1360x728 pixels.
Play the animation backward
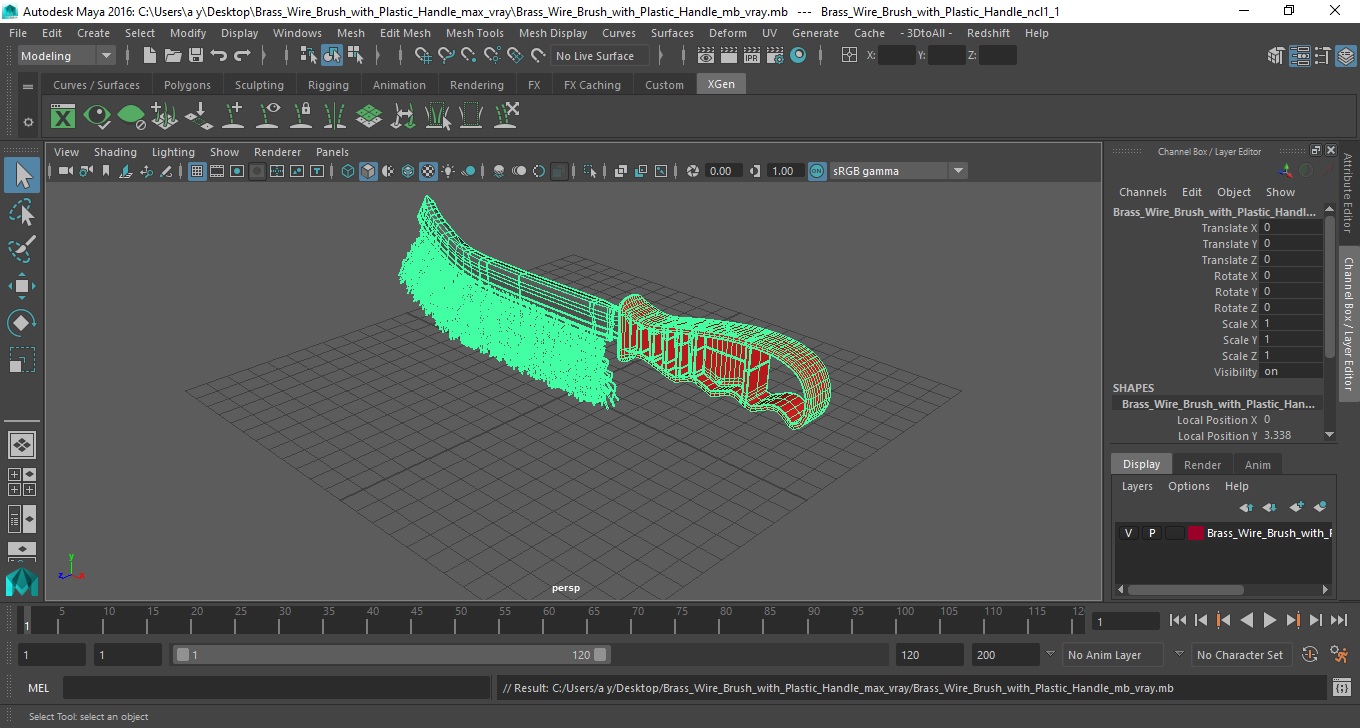pyautogui.click(x=1247, y=621)
